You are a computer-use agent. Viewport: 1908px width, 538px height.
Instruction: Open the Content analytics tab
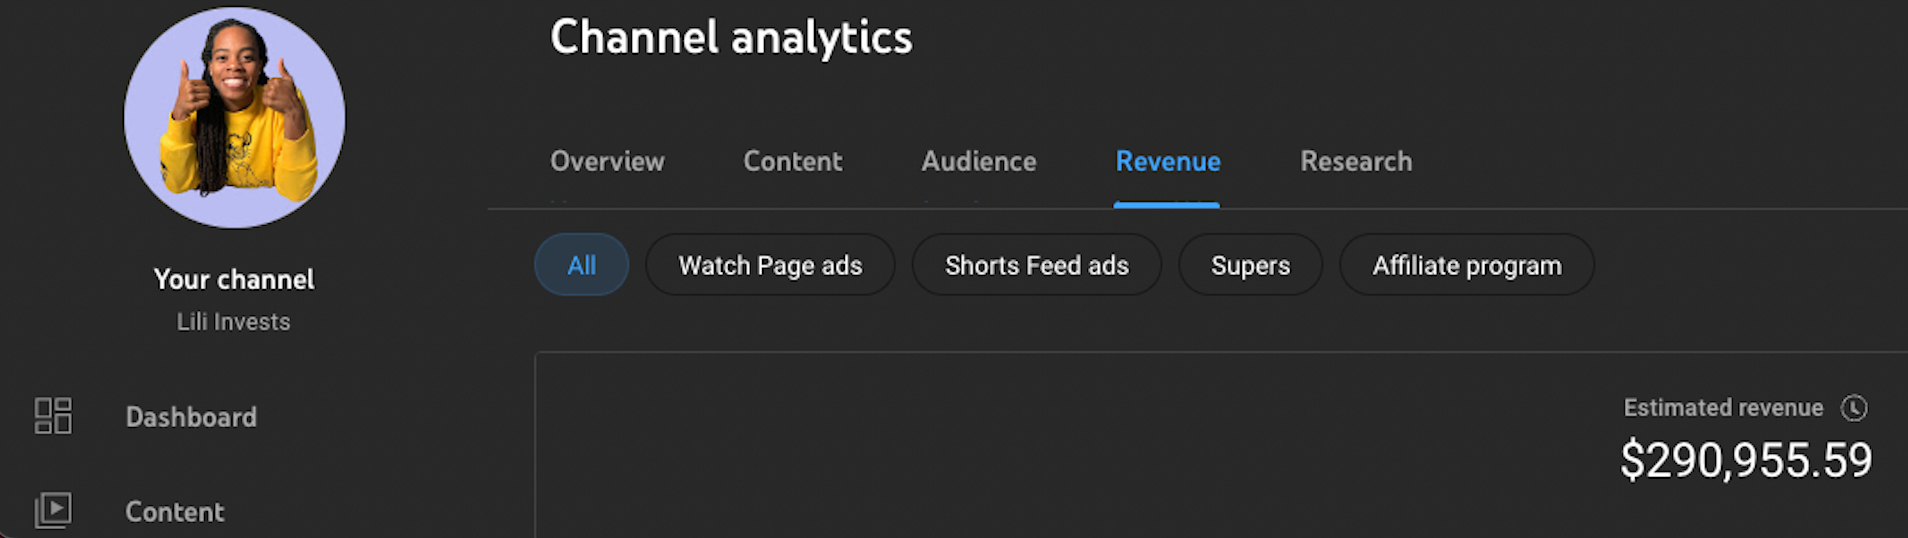coord(793,161)
